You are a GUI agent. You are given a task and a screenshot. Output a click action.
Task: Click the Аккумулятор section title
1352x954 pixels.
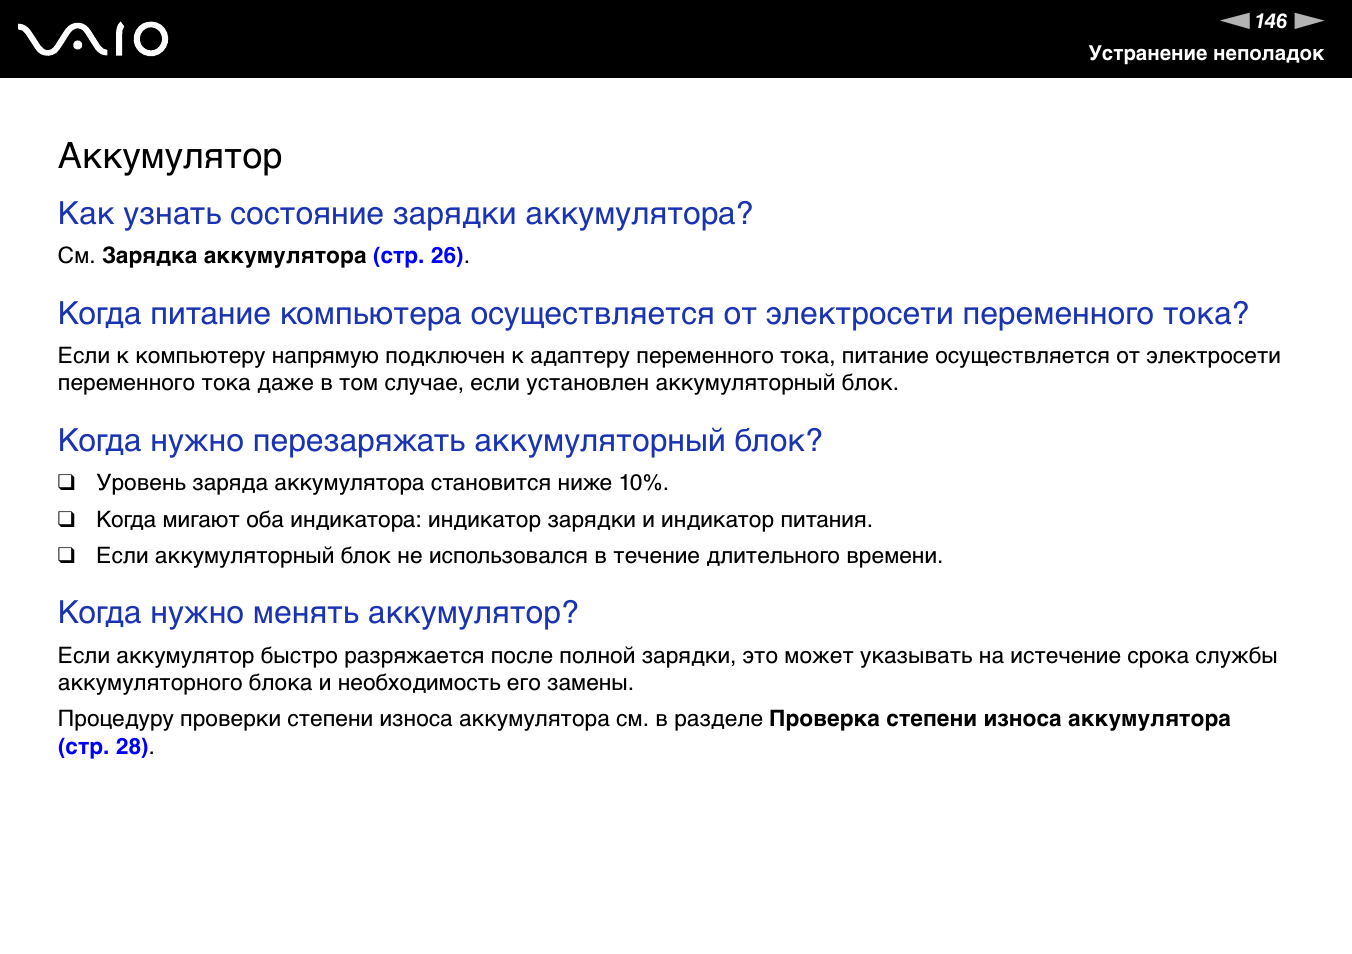click(x=170, y=157)
